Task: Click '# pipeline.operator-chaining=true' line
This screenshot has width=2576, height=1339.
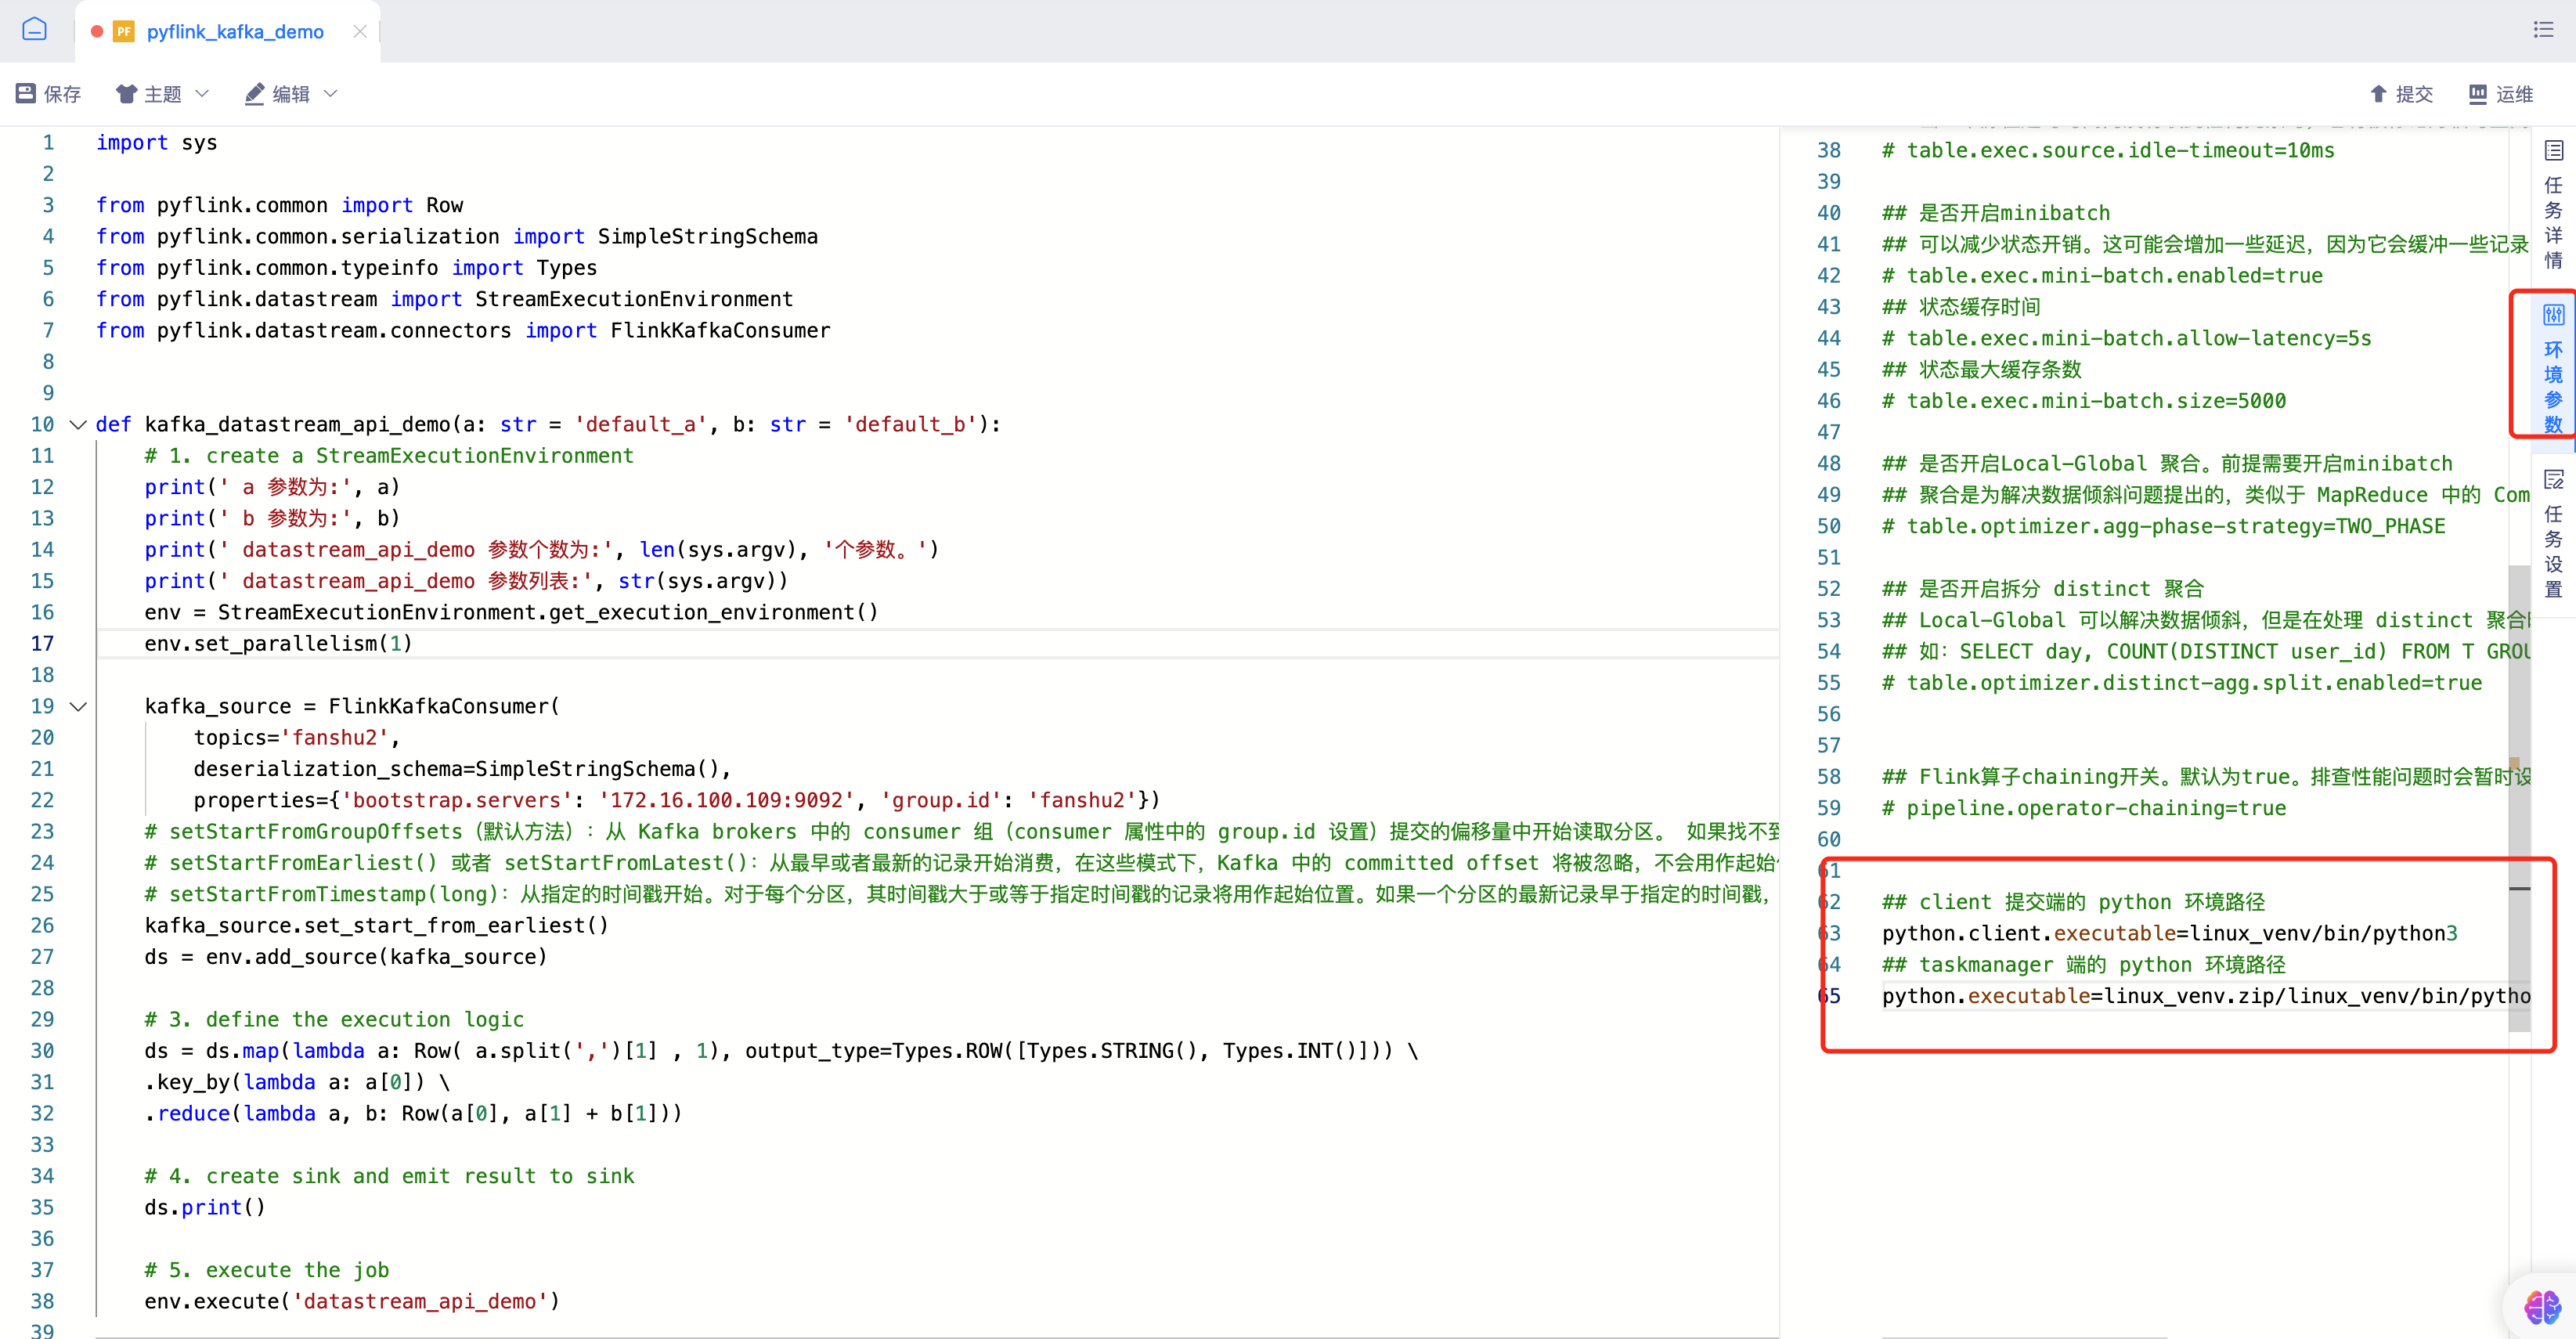Action: tap(2083, 809)
